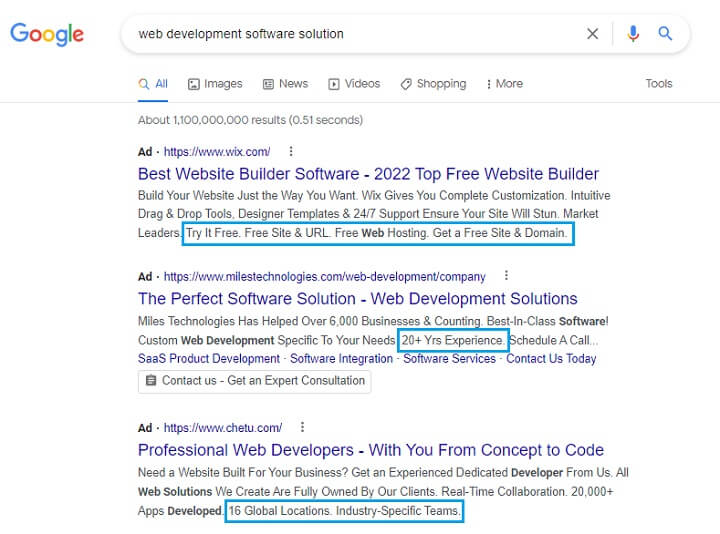The image size is (720, 534).
Task: Clear the search box with X icon
Action: pos(592,34)
